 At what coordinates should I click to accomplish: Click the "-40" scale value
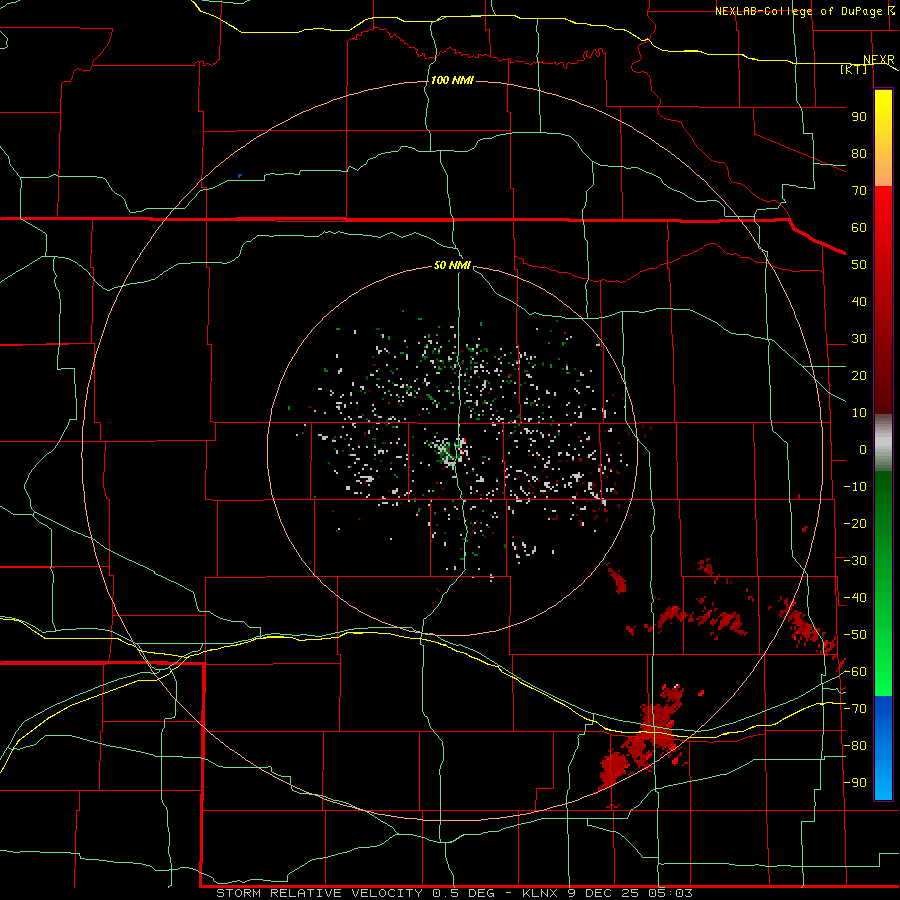click(855, 598)
